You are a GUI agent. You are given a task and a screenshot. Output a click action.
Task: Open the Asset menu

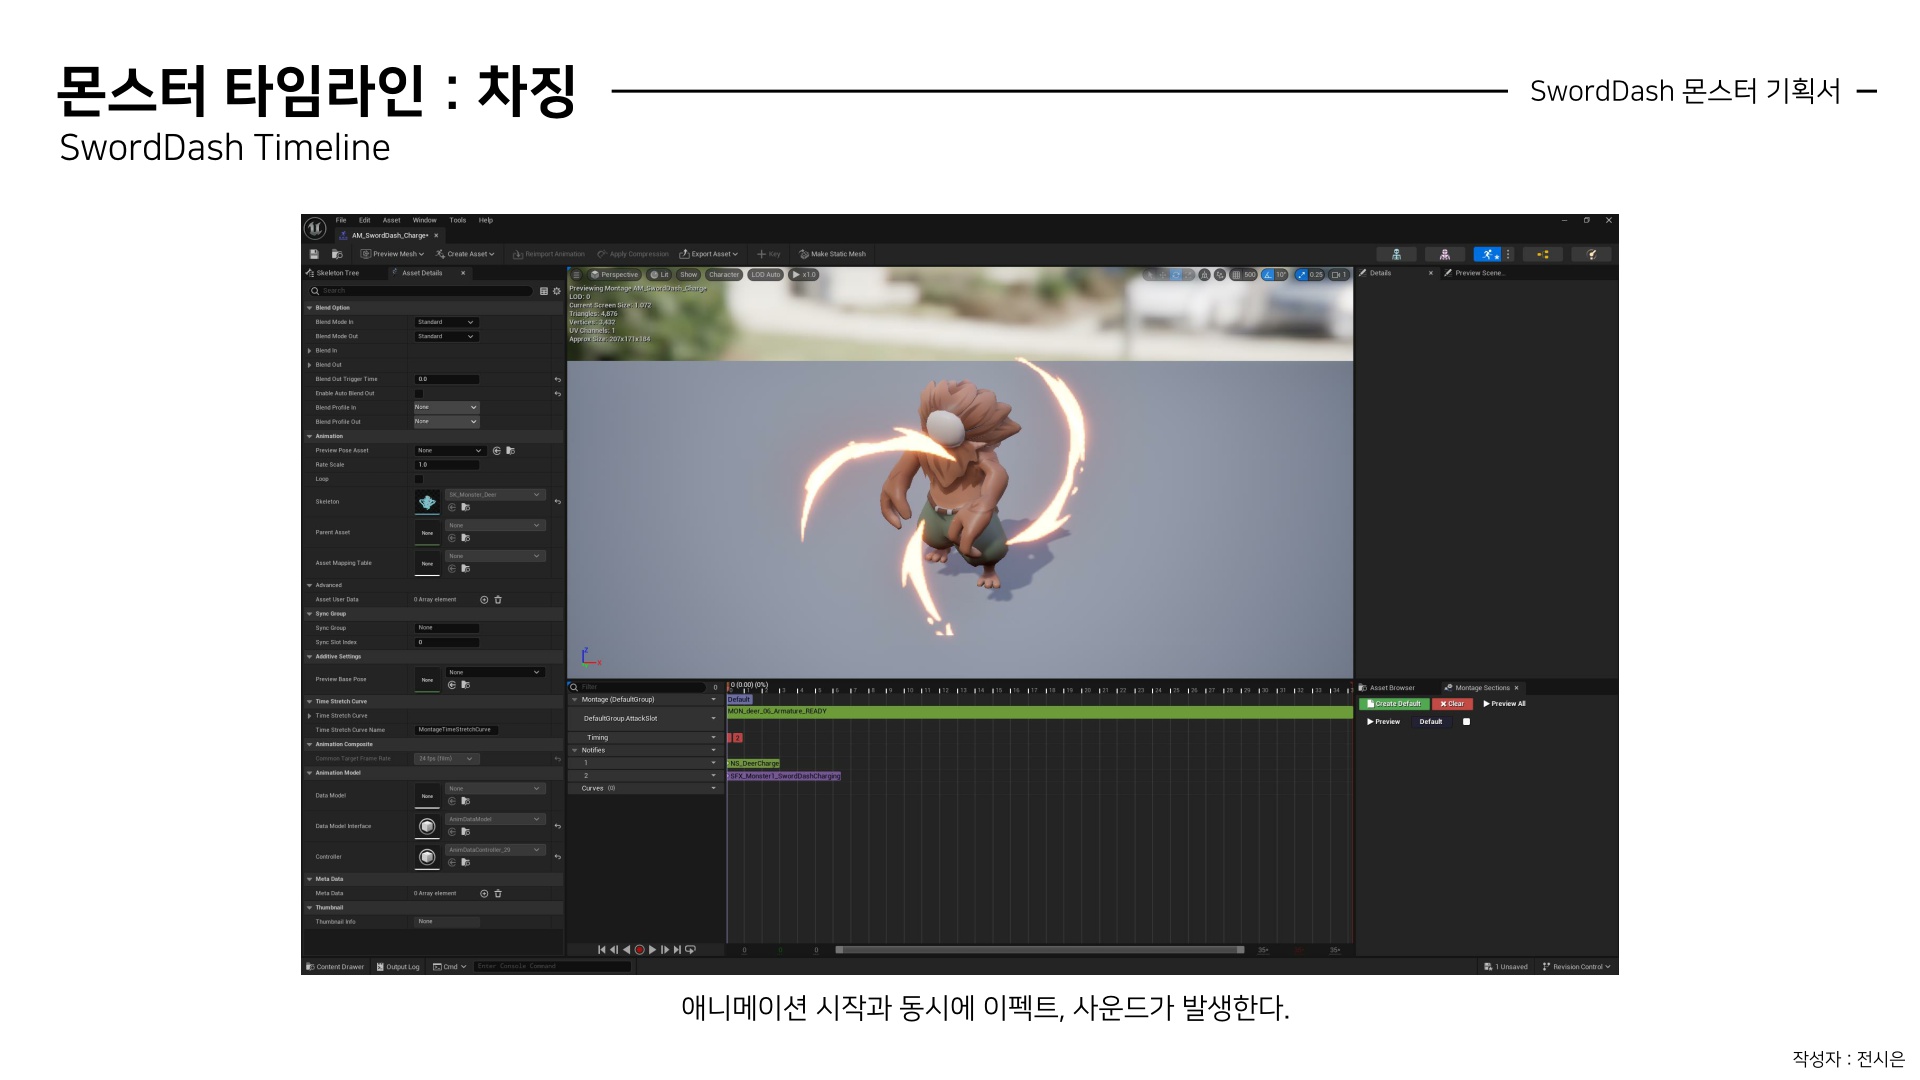tap(391, 220)
